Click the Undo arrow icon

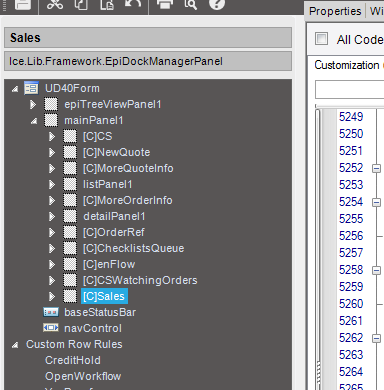(133, 4)
